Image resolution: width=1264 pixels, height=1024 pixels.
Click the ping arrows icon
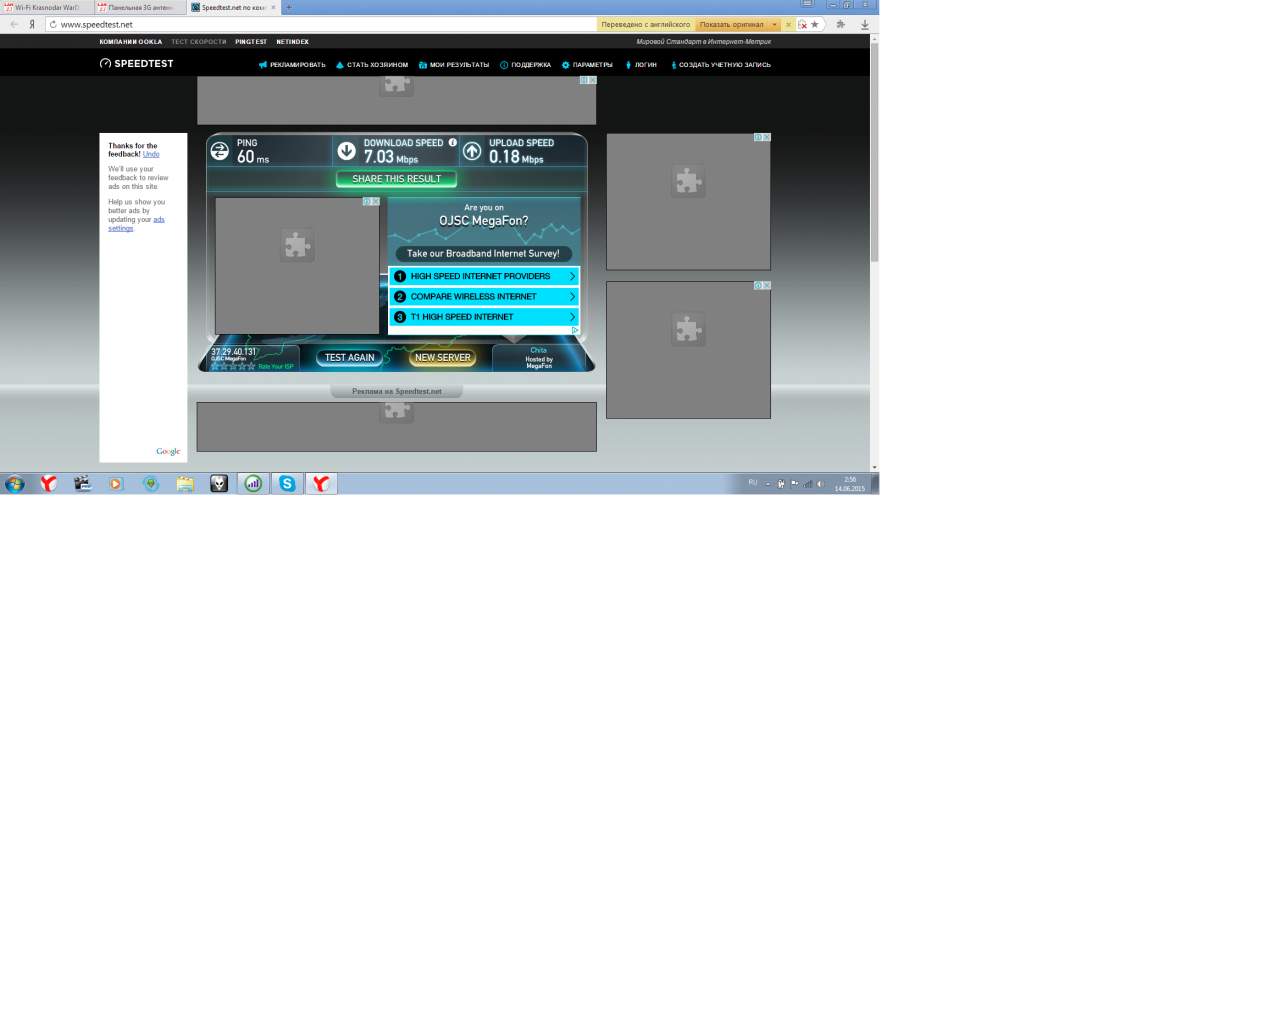pyautogui.click(x=220, y=151)
